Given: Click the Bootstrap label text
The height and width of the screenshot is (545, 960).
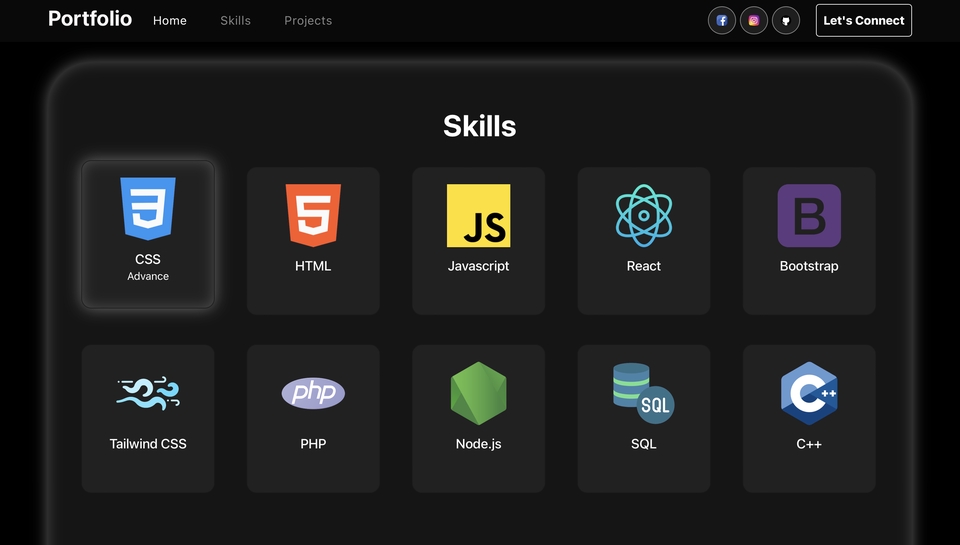Looking at the screenshot, I should pyautogui.click(x=809, y=266).
